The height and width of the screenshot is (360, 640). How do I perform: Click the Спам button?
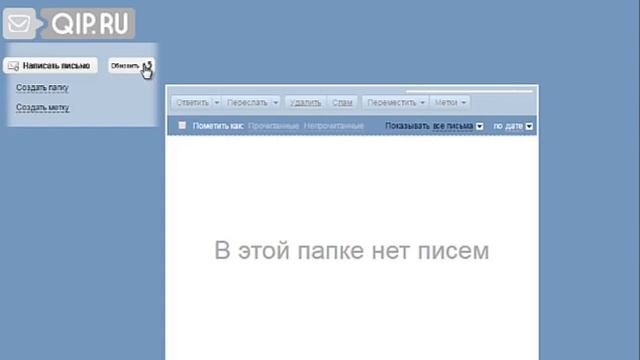pos(342,102)
